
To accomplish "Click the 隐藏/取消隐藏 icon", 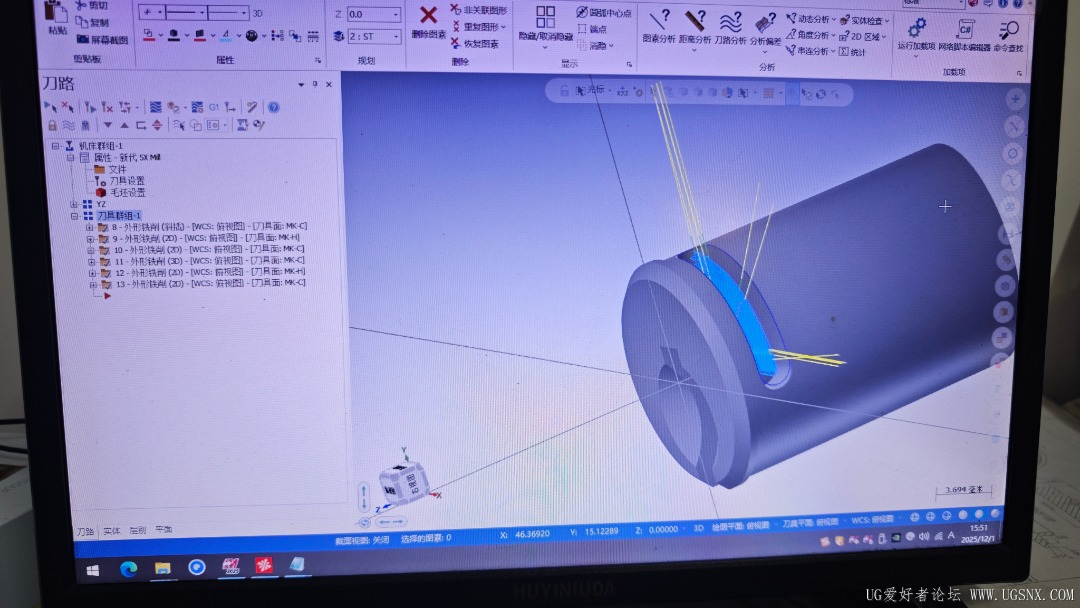I will coord(546,17).
